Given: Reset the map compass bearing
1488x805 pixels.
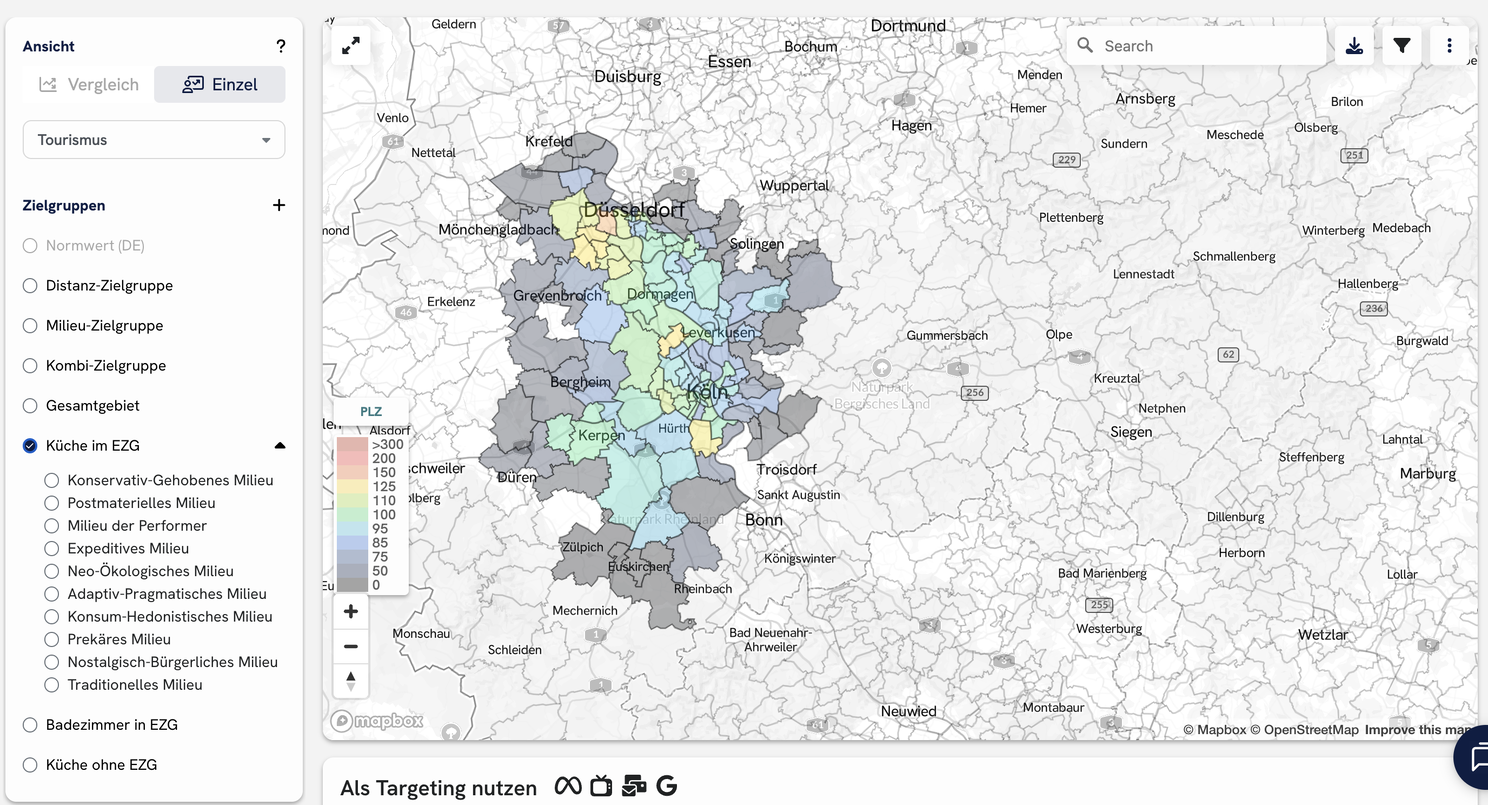Looking at the screenshot, I should pos(351,681).
